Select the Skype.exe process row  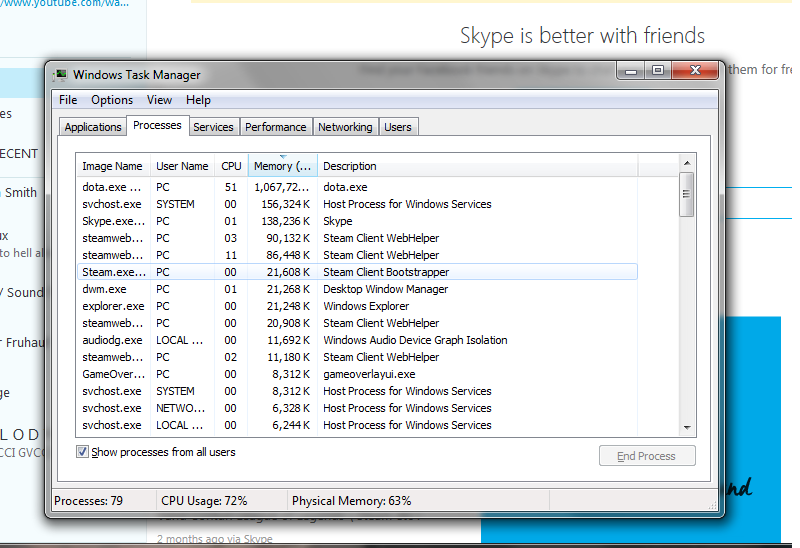click(x=357, y=221)
